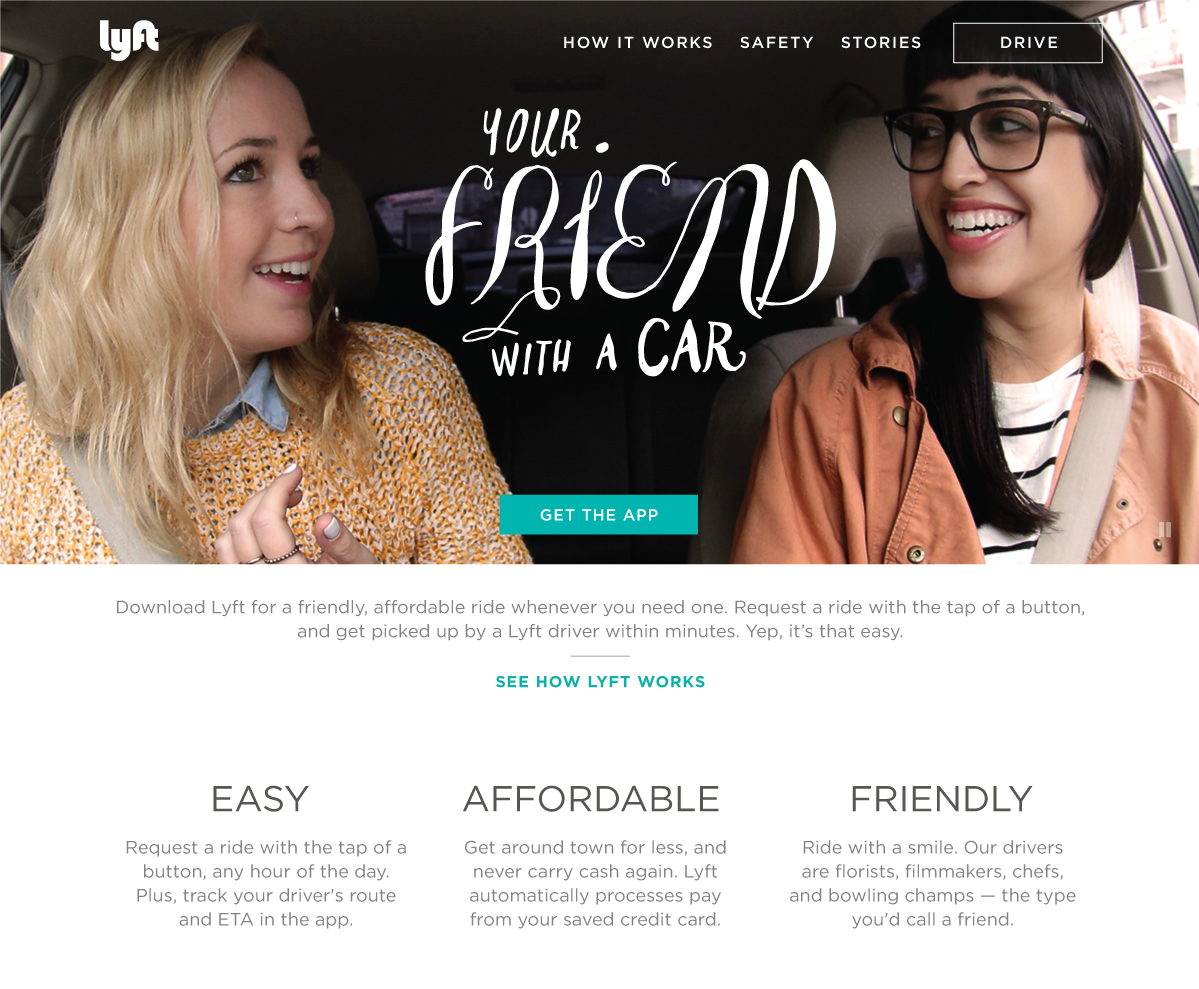Image resolution: width=1199 pixels, height=989 pixels.
Task: Follow the See How Lyft Works link
Action: 600,682
